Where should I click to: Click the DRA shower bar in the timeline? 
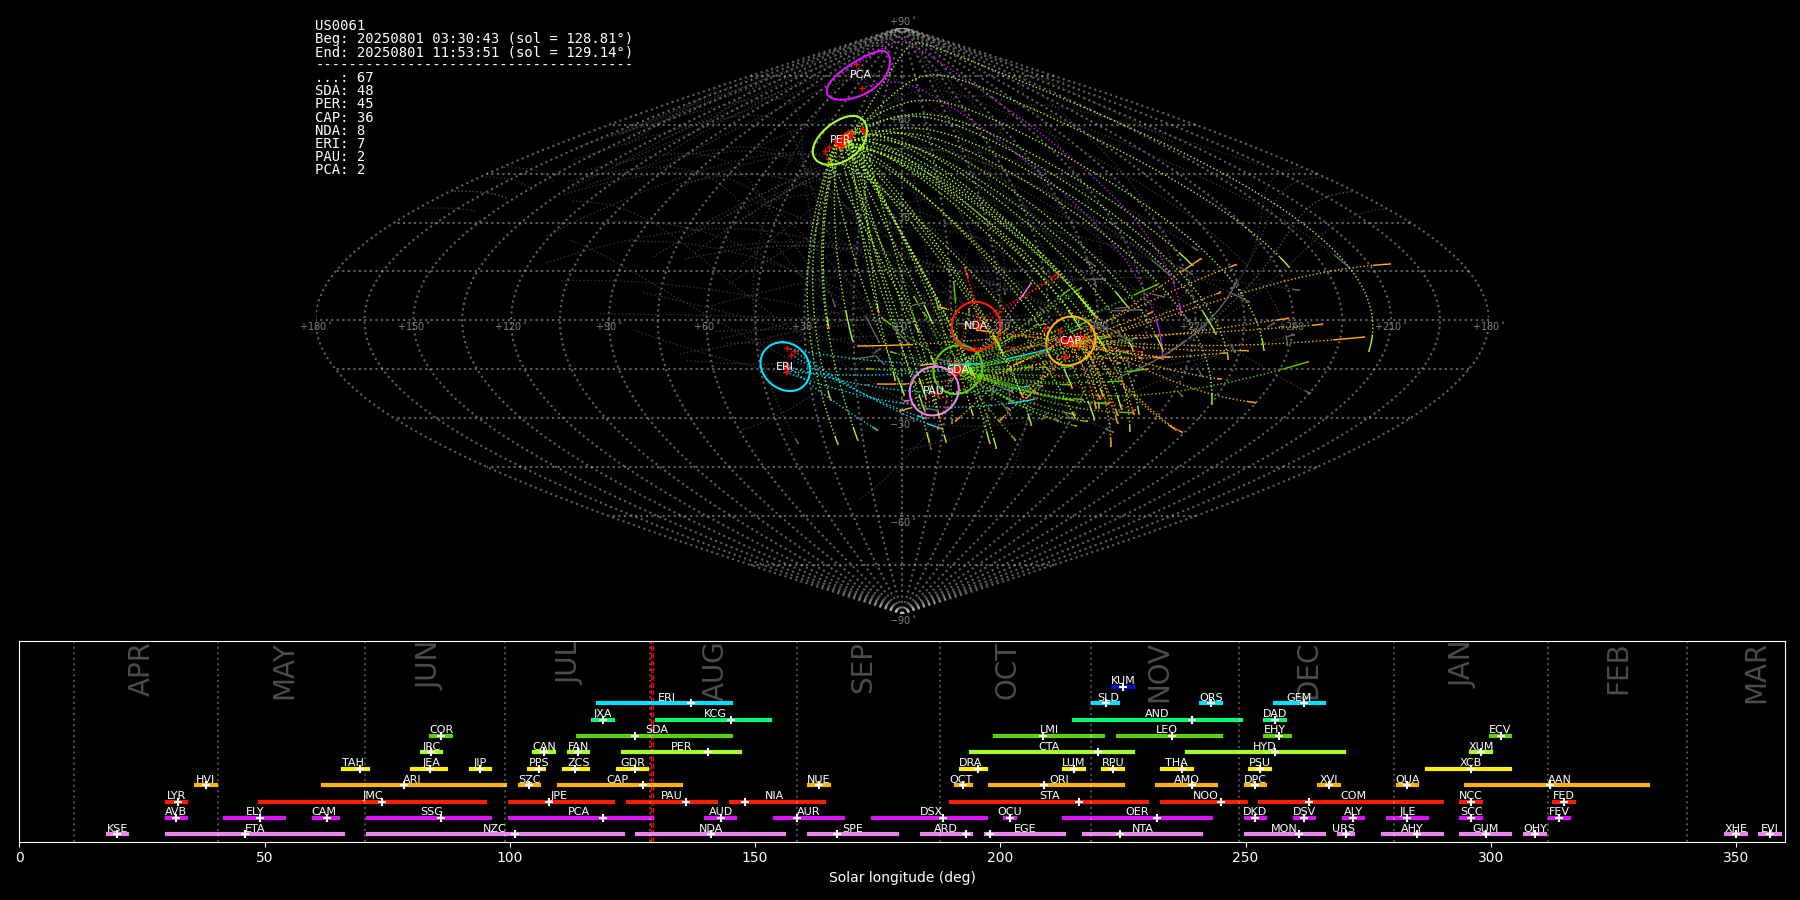[x=973, y=769]
